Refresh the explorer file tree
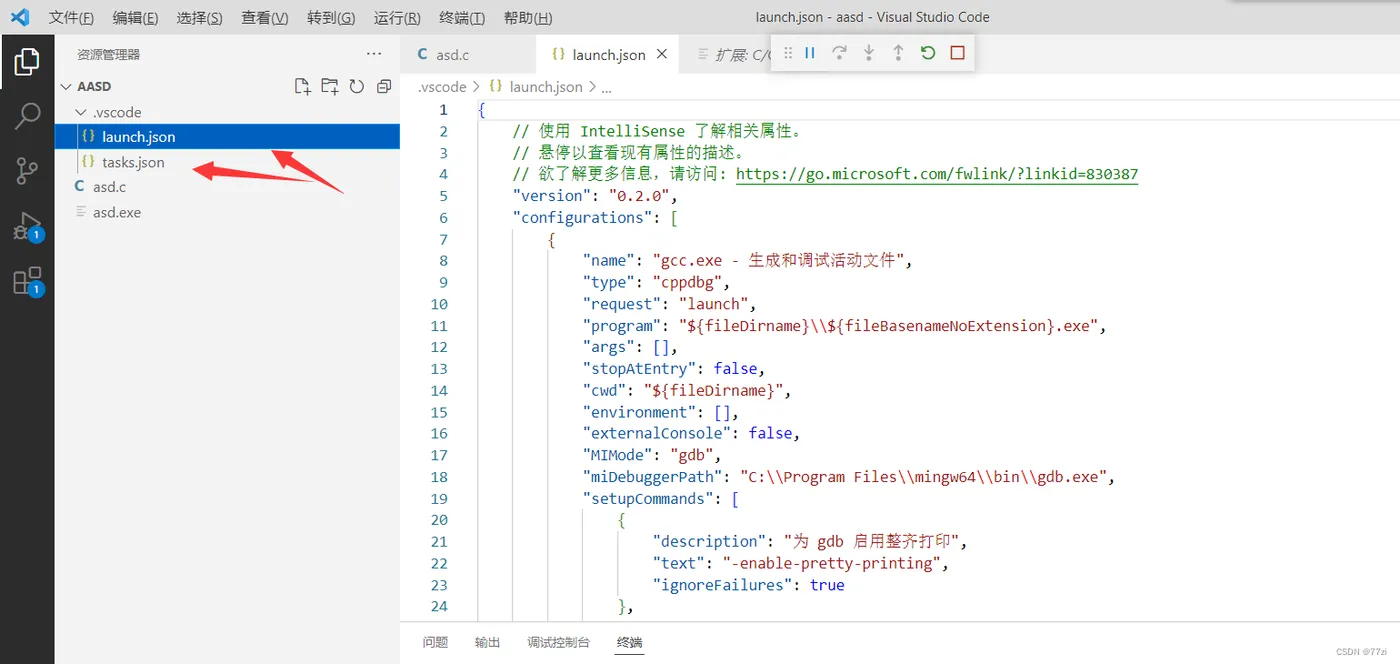This screenshot has height=664, width=1400. 356,87
